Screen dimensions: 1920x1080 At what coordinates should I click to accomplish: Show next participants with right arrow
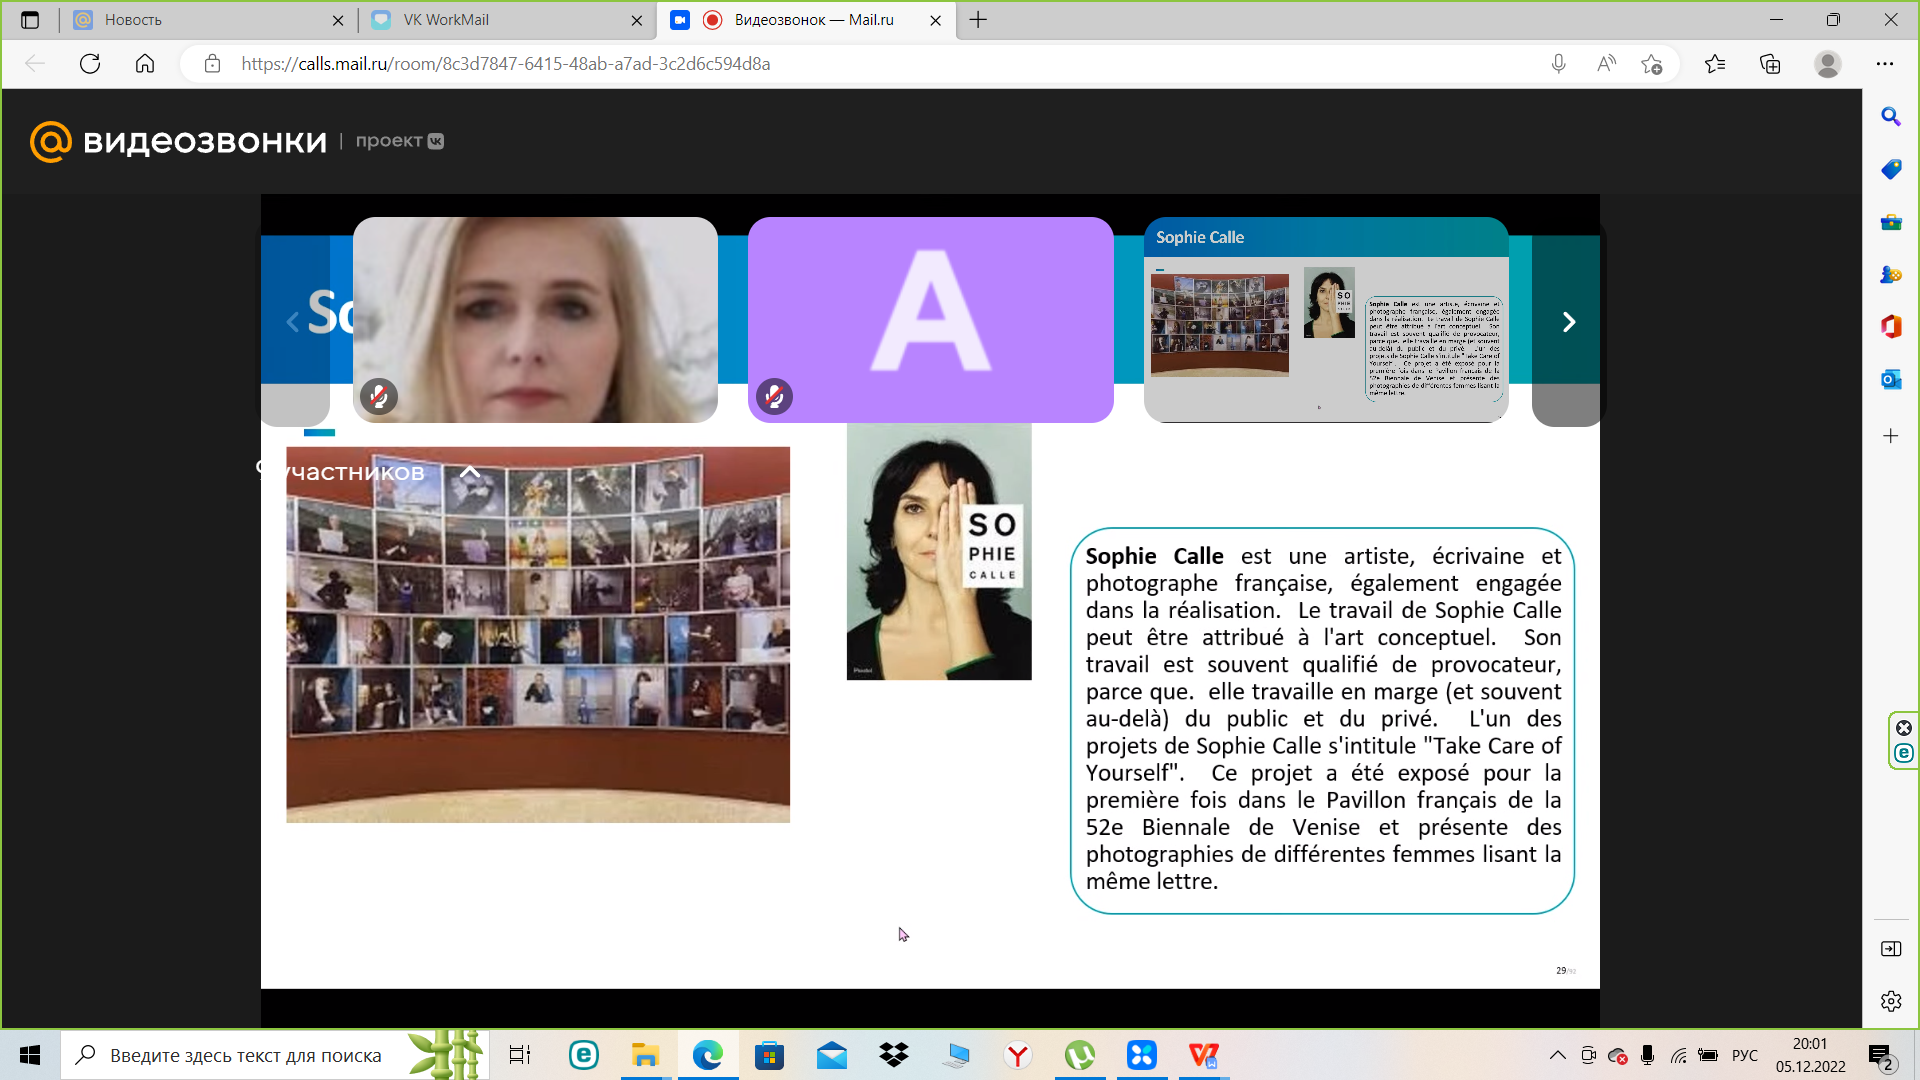click(1568, 322)
